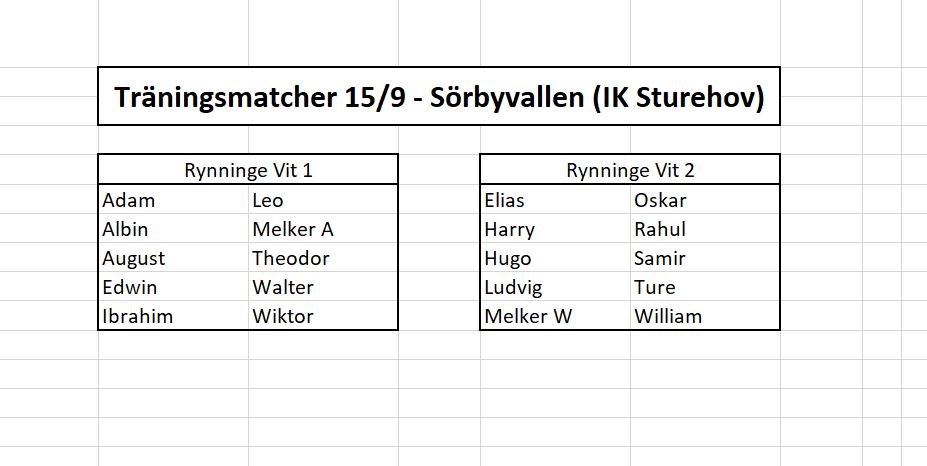Click the Rynninge Vit 2 header cell
The image size is (927, 466).
coord(630,170)
